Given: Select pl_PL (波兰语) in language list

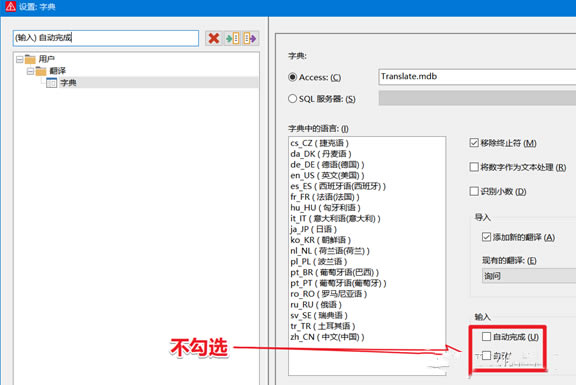Looking at the screenshot, I should [x=318, y=262].
